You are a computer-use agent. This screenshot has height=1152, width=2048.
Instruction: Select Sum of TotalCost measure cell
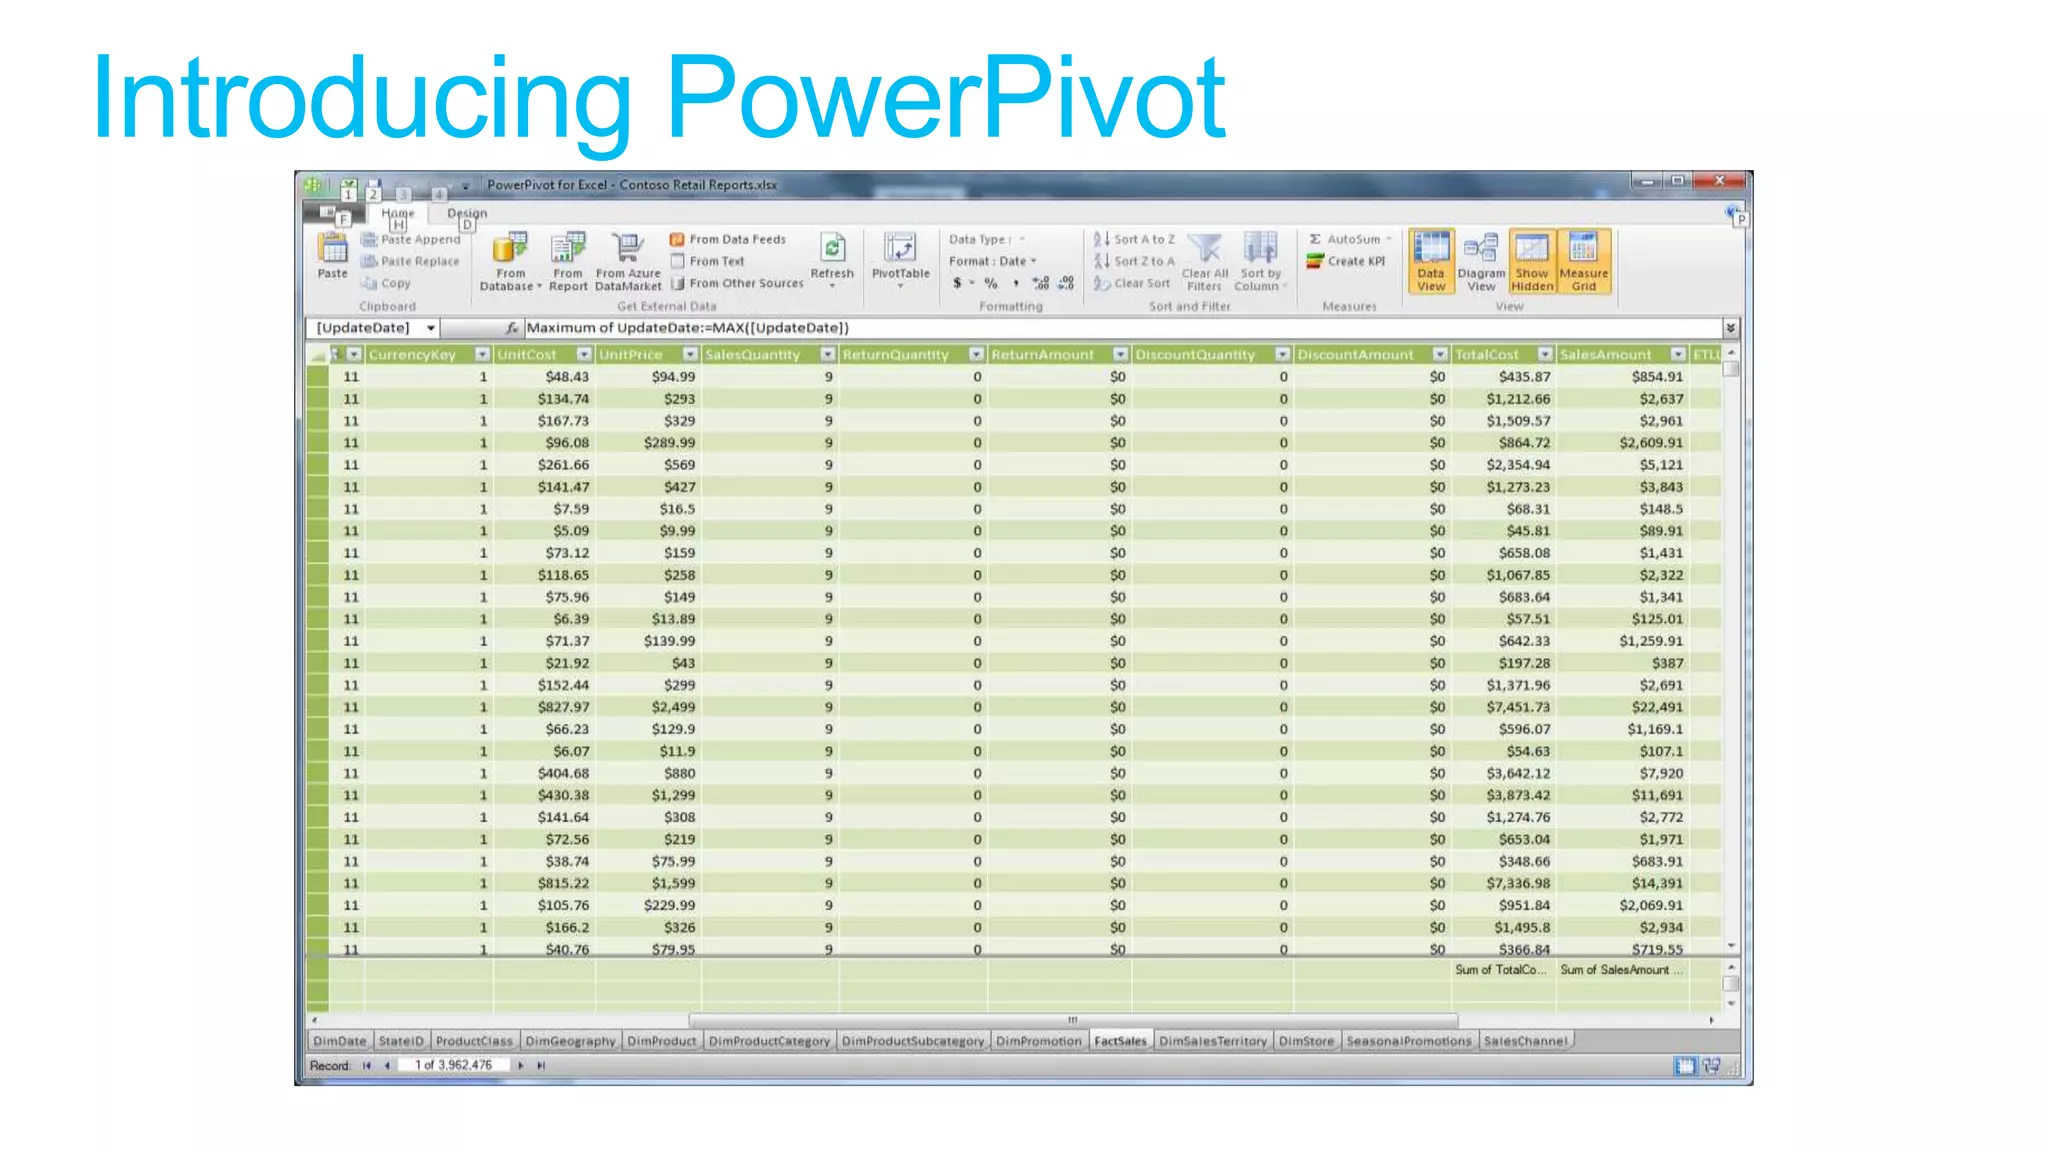click(x=1503, y=970)
